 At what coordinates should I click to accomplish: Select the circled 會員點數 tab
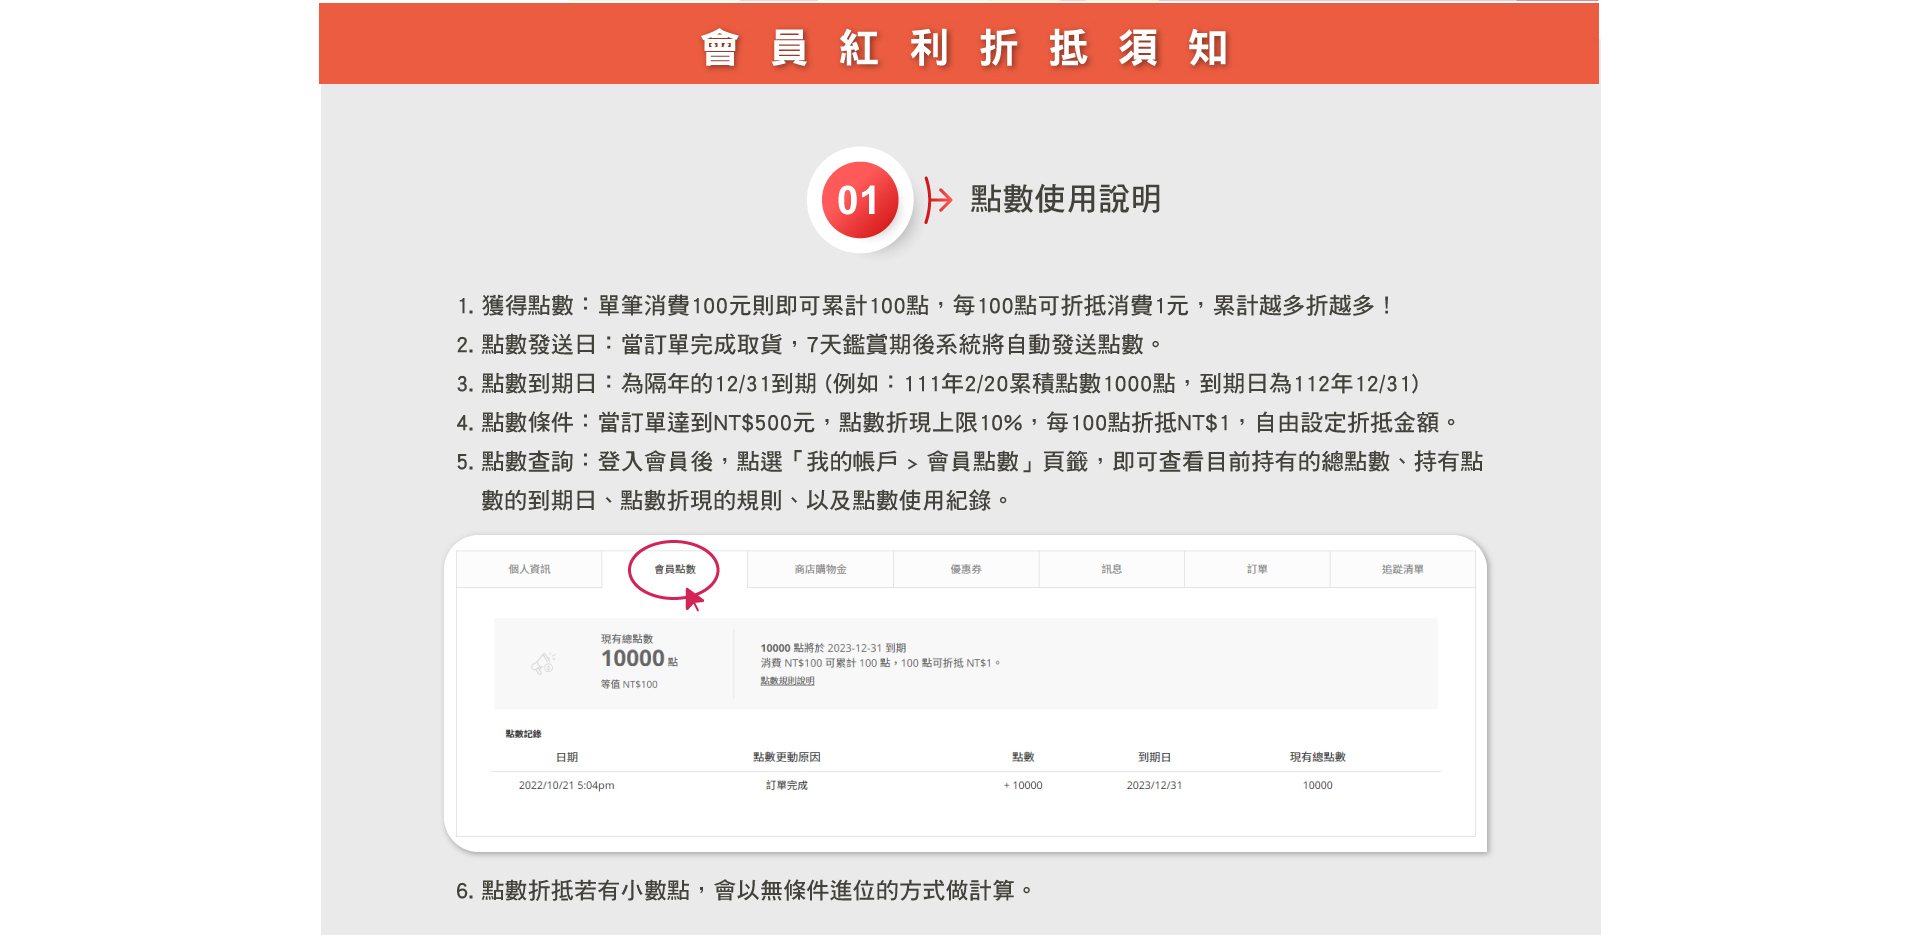pos(675,569)
